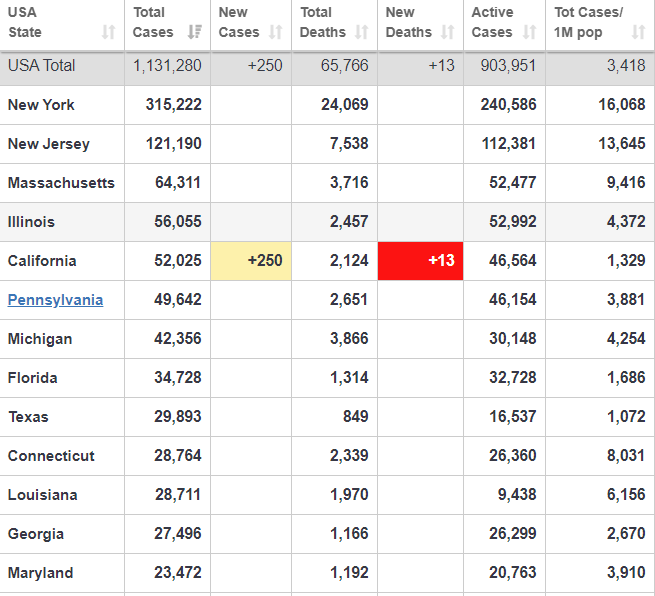Click sort arrows icon beside New Cases
This screenshot has height=596, width=655.
pyautogui.click(x=276, y=33)
